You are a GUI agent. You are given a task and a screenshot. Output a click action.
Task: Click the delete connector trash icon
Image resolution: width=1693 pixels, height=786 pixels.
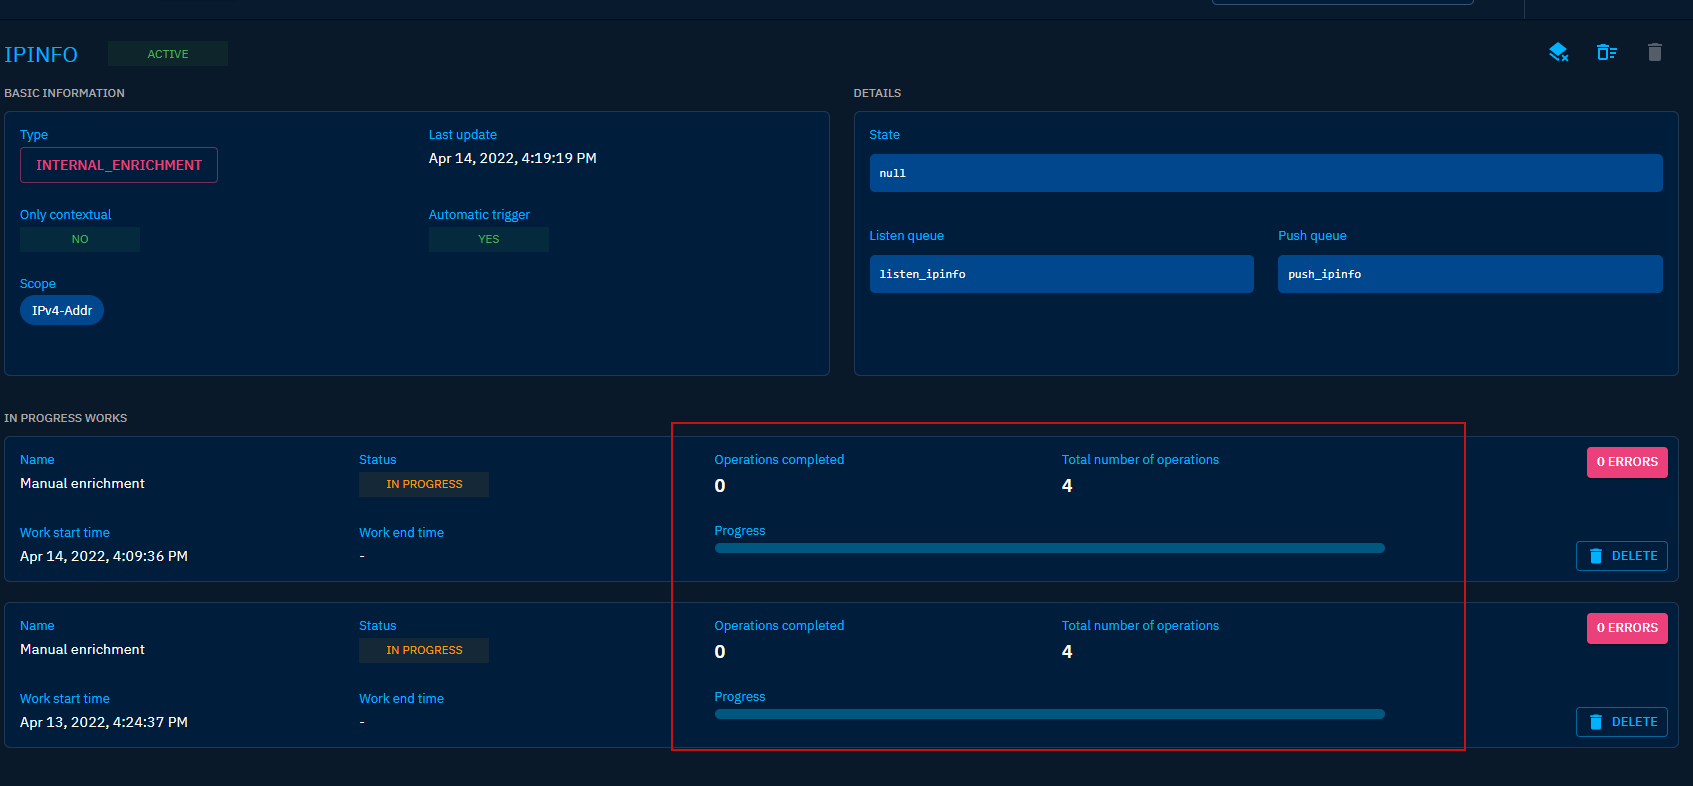pos(1655,53)
